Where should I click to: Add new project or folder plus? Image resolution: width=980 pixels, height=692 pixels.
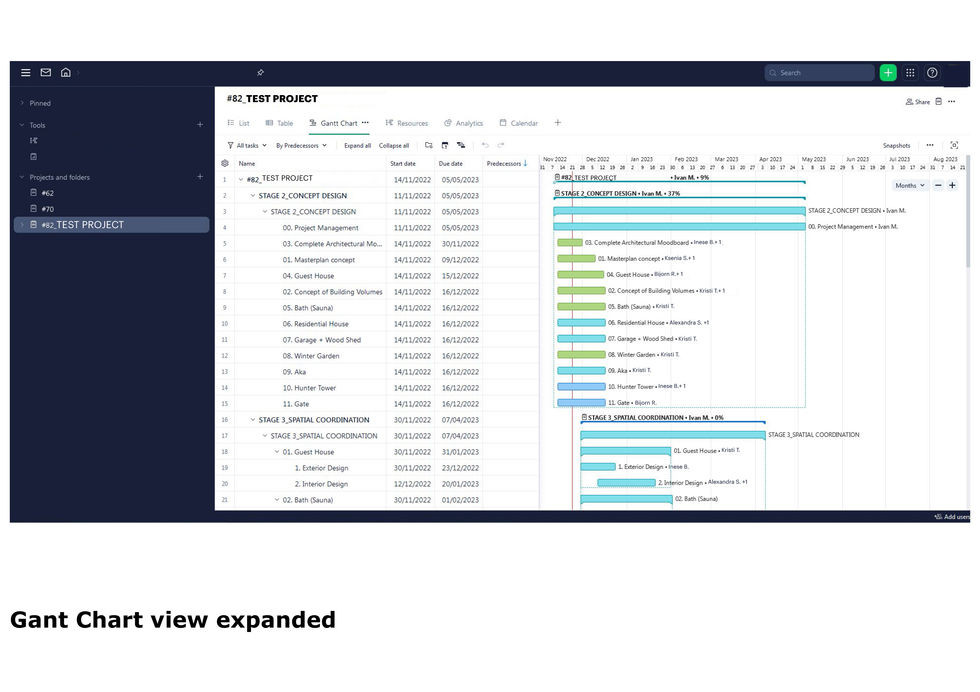[x=200, y=177]
